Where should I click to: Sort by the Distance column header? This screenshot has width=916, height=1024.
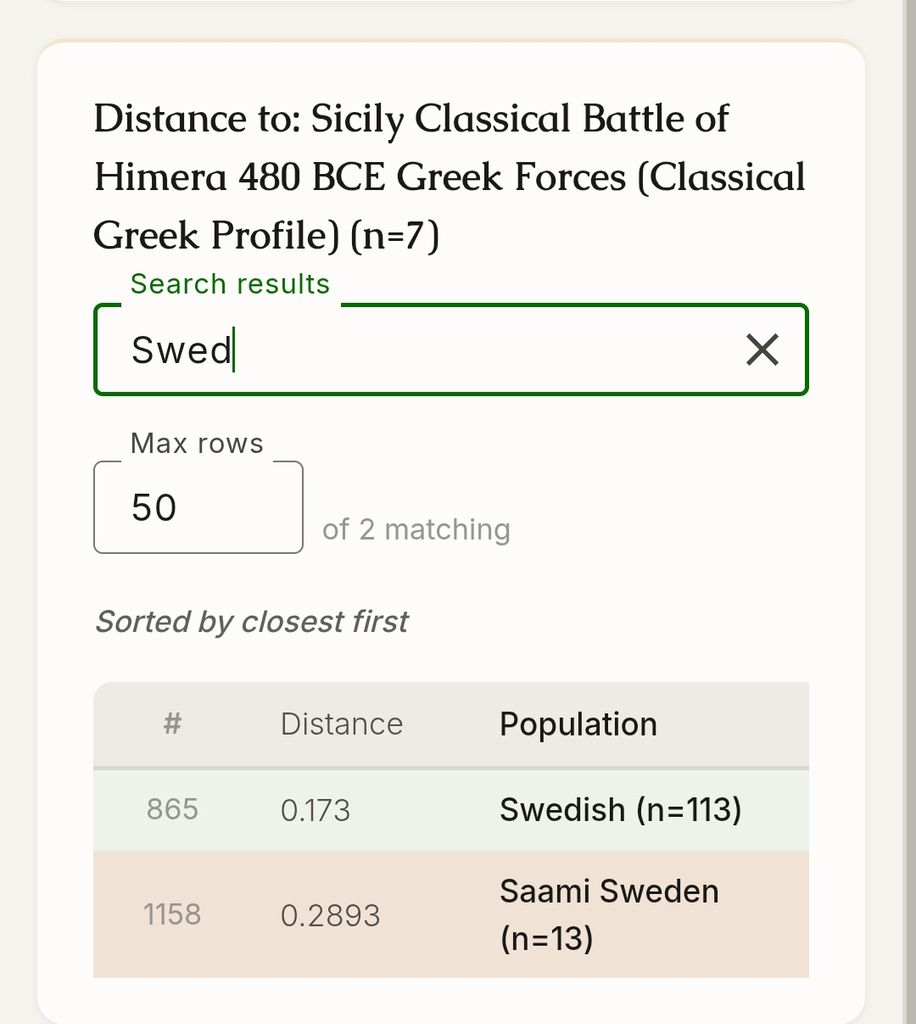tap(341, 724)
